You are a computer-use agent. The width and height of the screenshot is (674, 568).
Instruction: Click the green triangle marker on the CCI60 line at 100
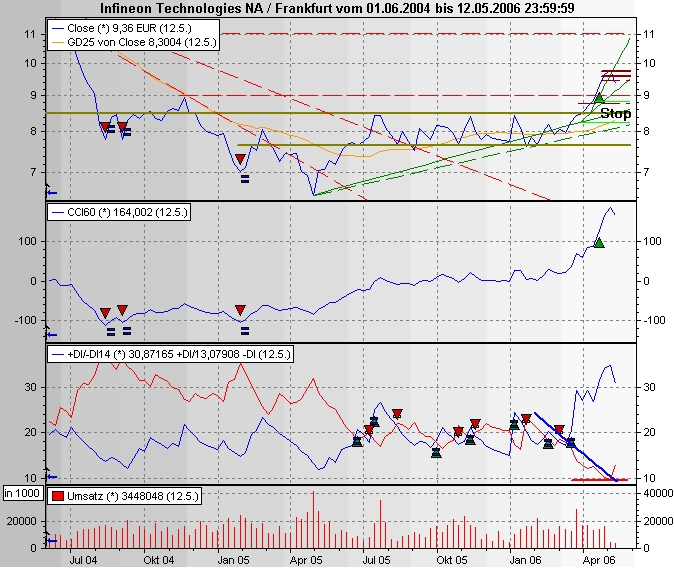click(599, 243)
